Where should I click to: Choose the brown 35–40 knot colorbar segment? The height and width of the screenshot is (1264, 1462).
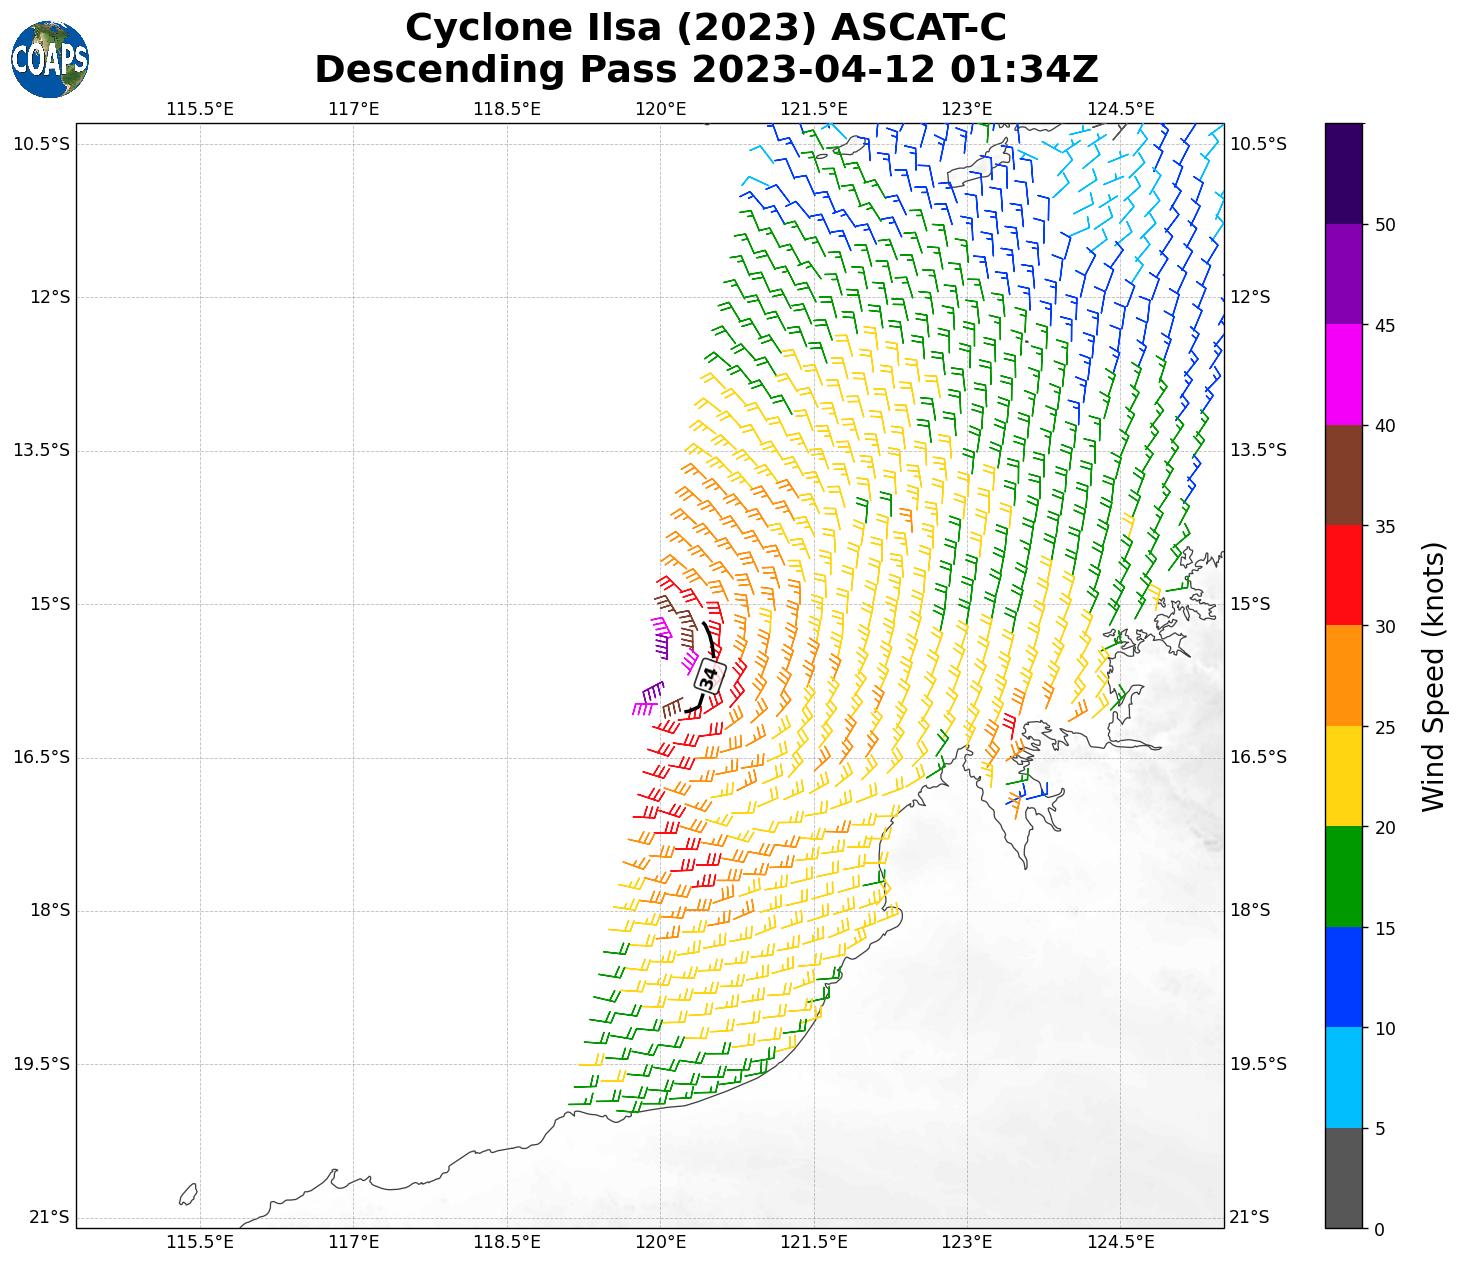[1343, 475]
